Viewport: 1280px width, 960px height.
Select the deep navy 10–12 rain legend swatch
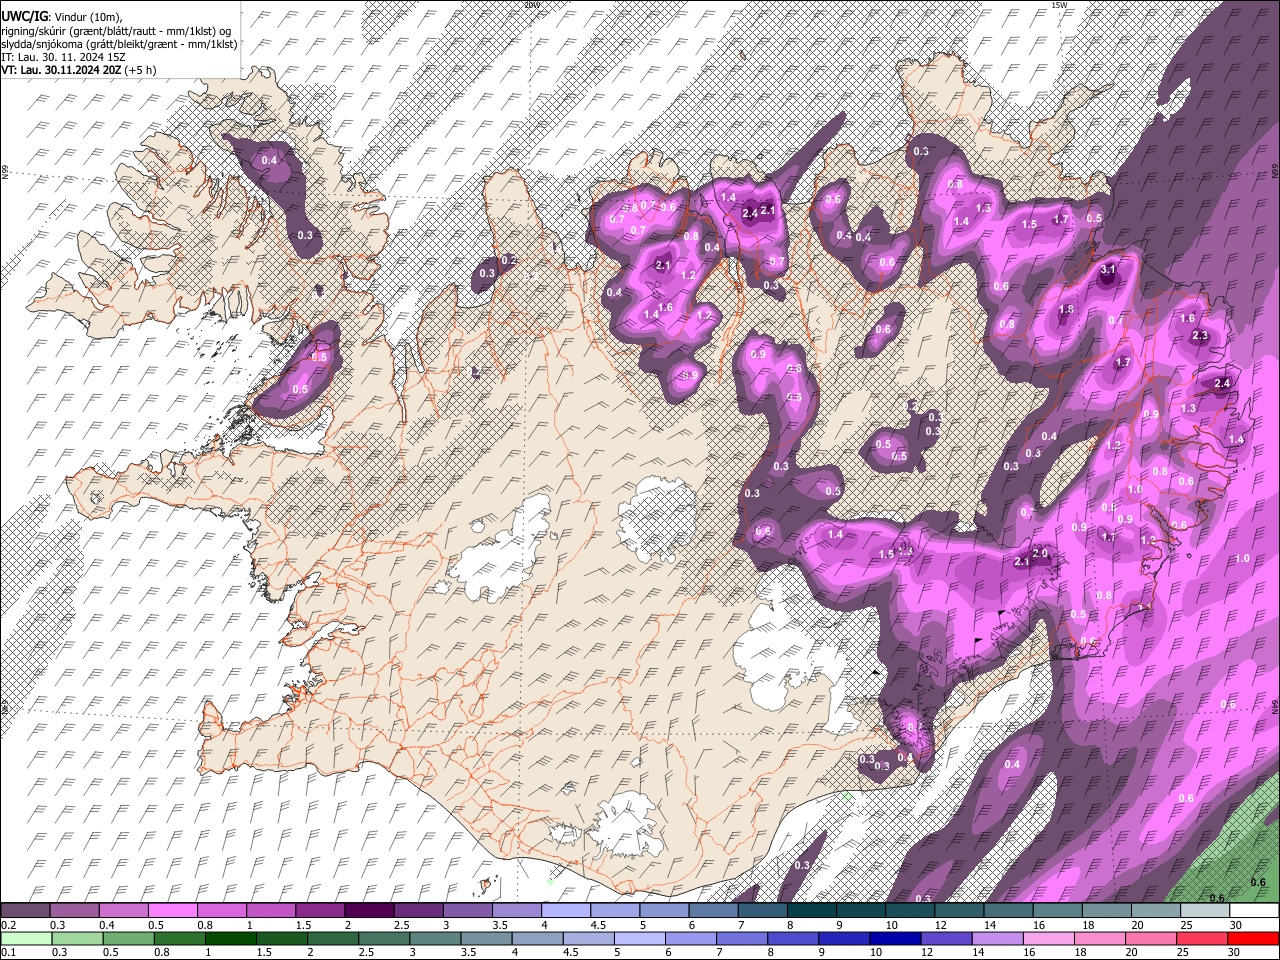click(x=895, y=939)
